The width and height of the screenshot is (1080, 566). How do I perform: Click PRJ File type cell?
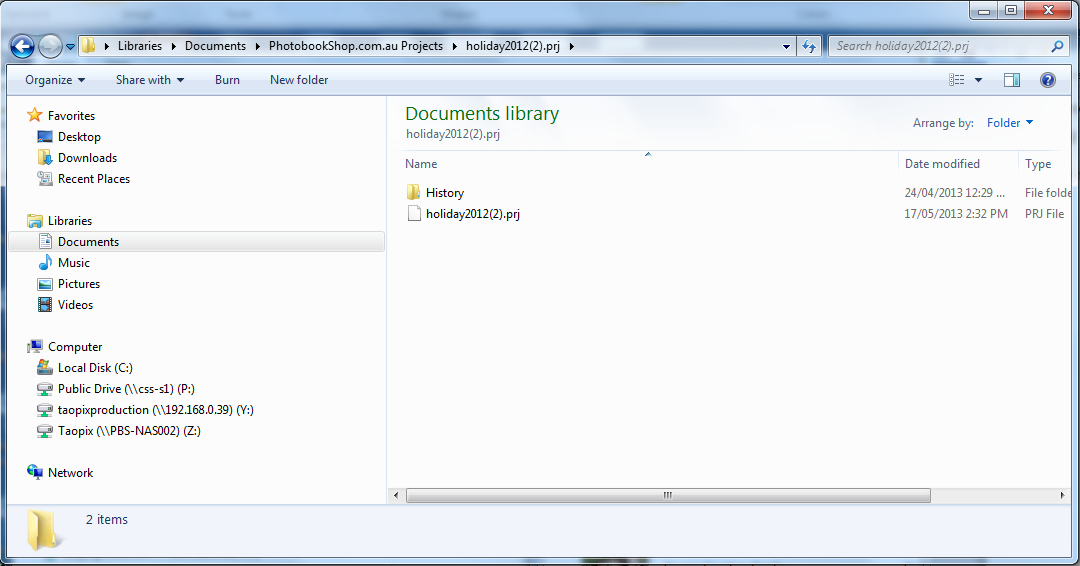coord(1044,214)
